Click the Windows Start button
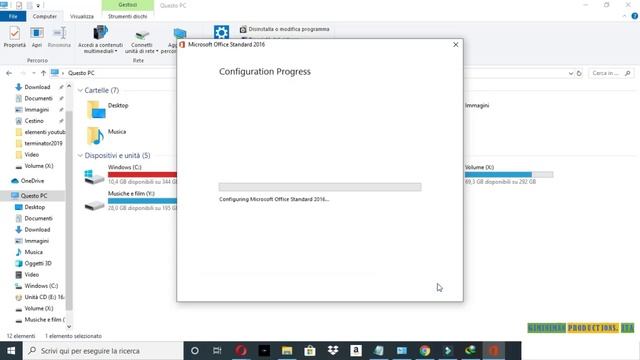The image size is (640, 360). [x=11, y=351]
